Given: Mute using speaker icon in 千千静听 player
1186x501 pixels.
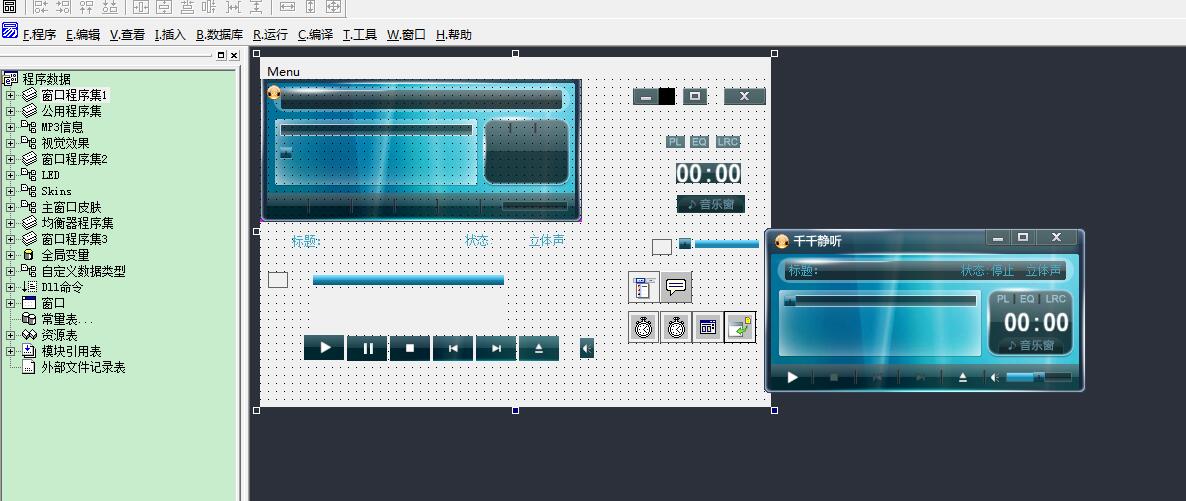Looking at the screenshot, I should pos(994,377).
